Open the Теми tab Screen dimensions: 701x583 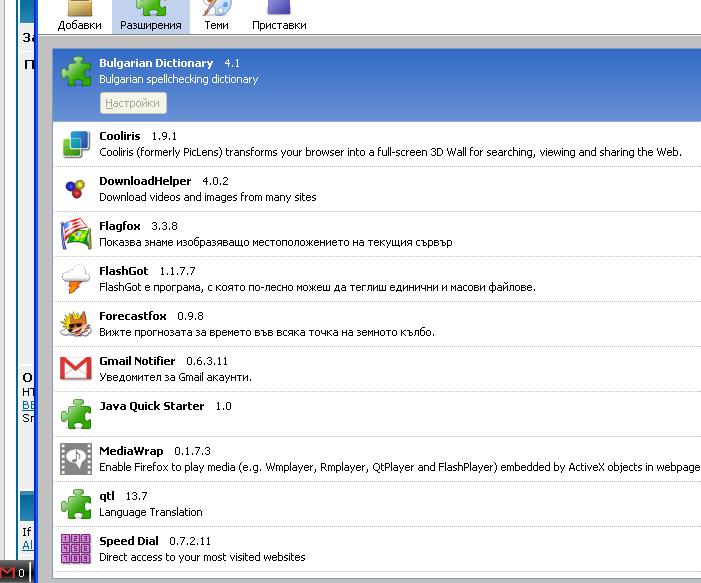tap(216, 17)
